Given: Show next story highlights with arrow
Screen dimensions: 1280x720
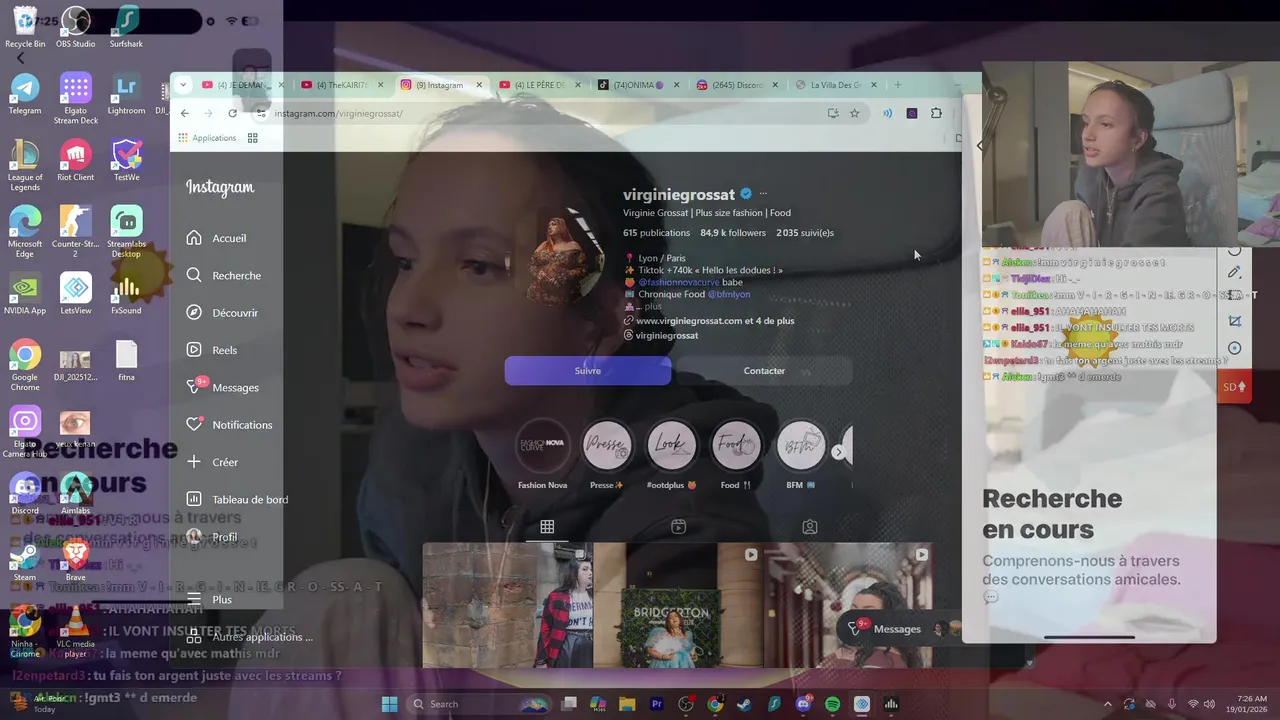Looking at the screenshot, I should pos(838,452).
